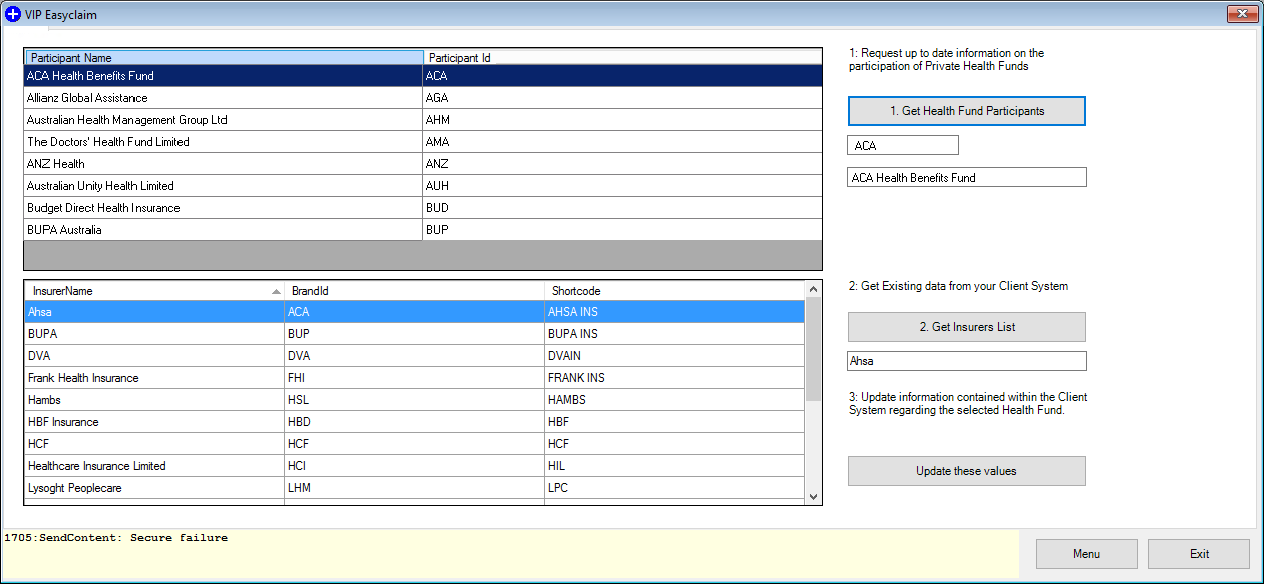Click the FRANK INS shortcode cell
1264x584 pixels.
(674, 378)
